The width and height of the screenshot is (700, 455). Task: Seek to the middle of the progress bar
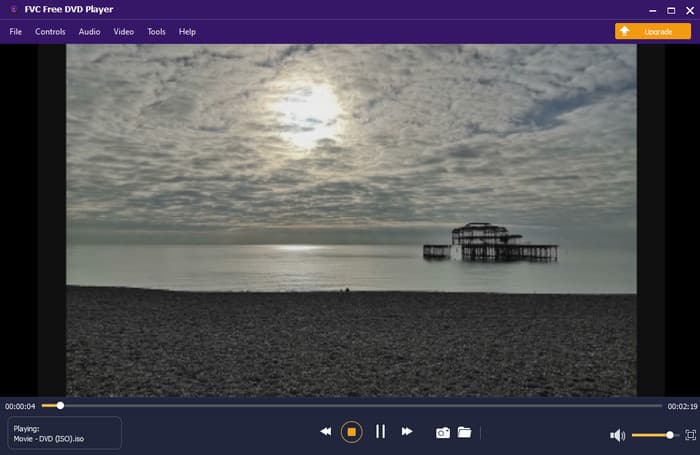click(351, 406)
